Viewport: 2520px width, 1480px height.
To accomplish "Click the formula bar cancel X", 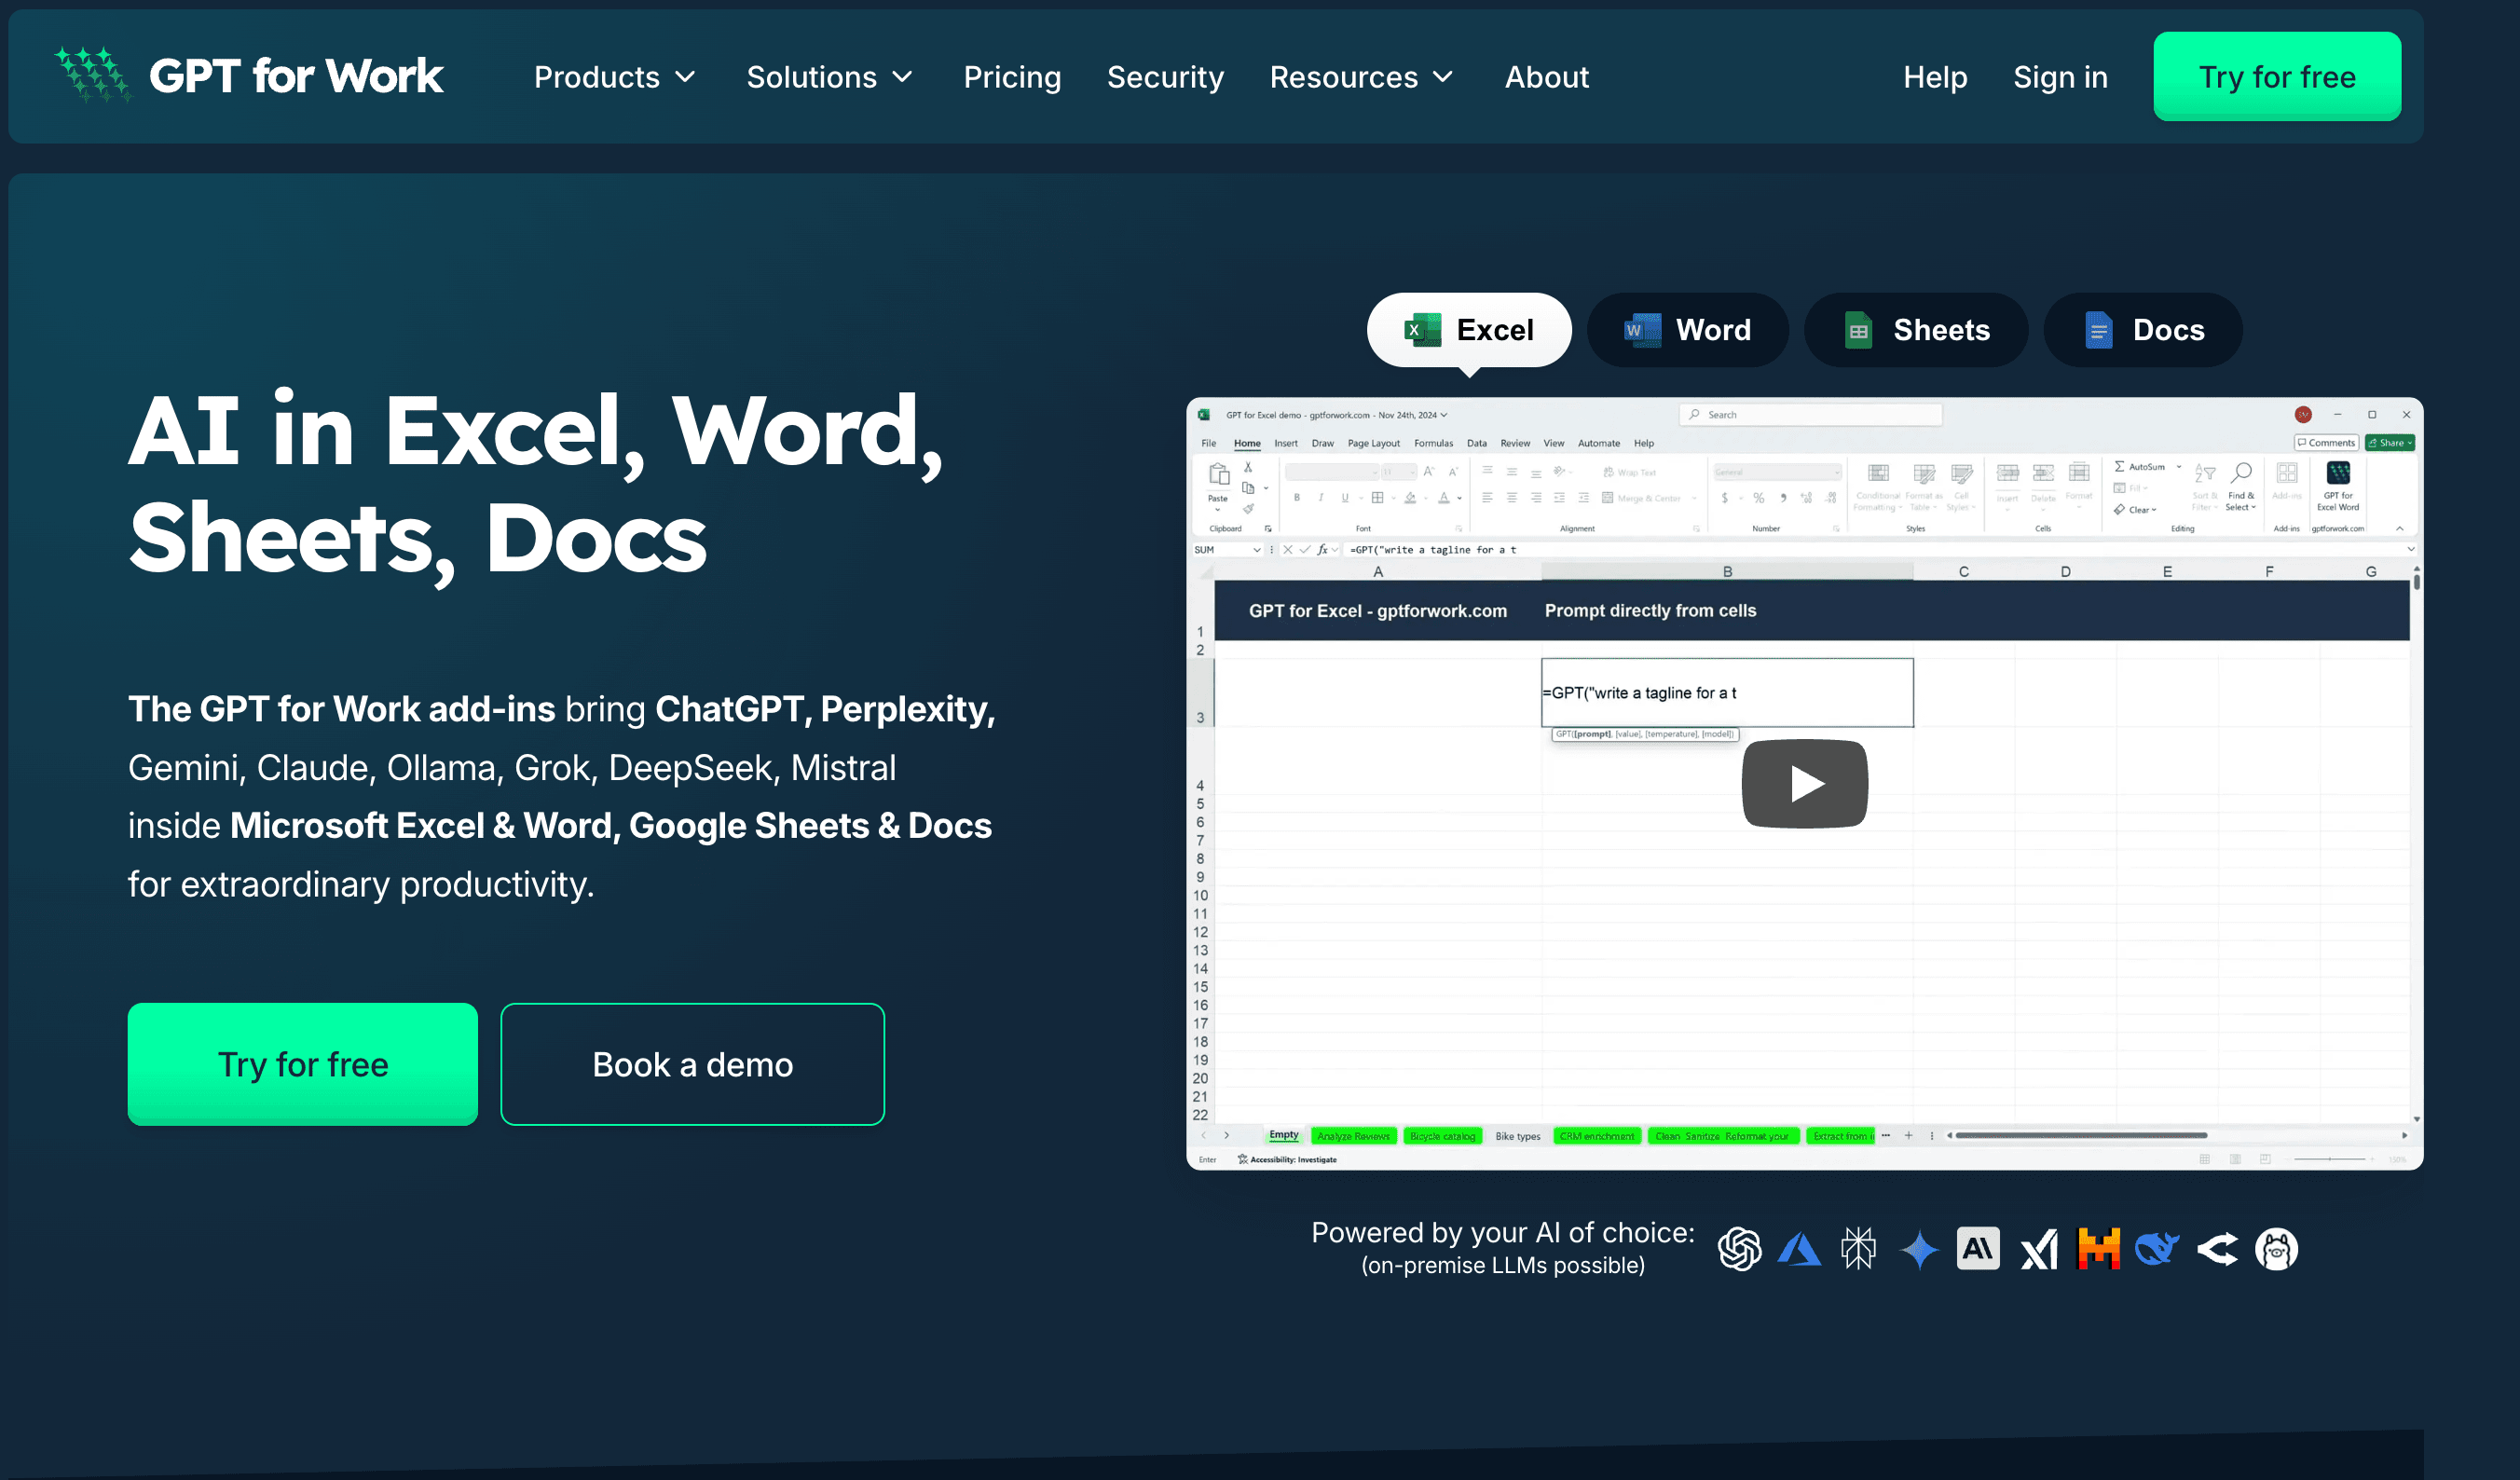I will pyautogui.click(x=1288, y=550).
